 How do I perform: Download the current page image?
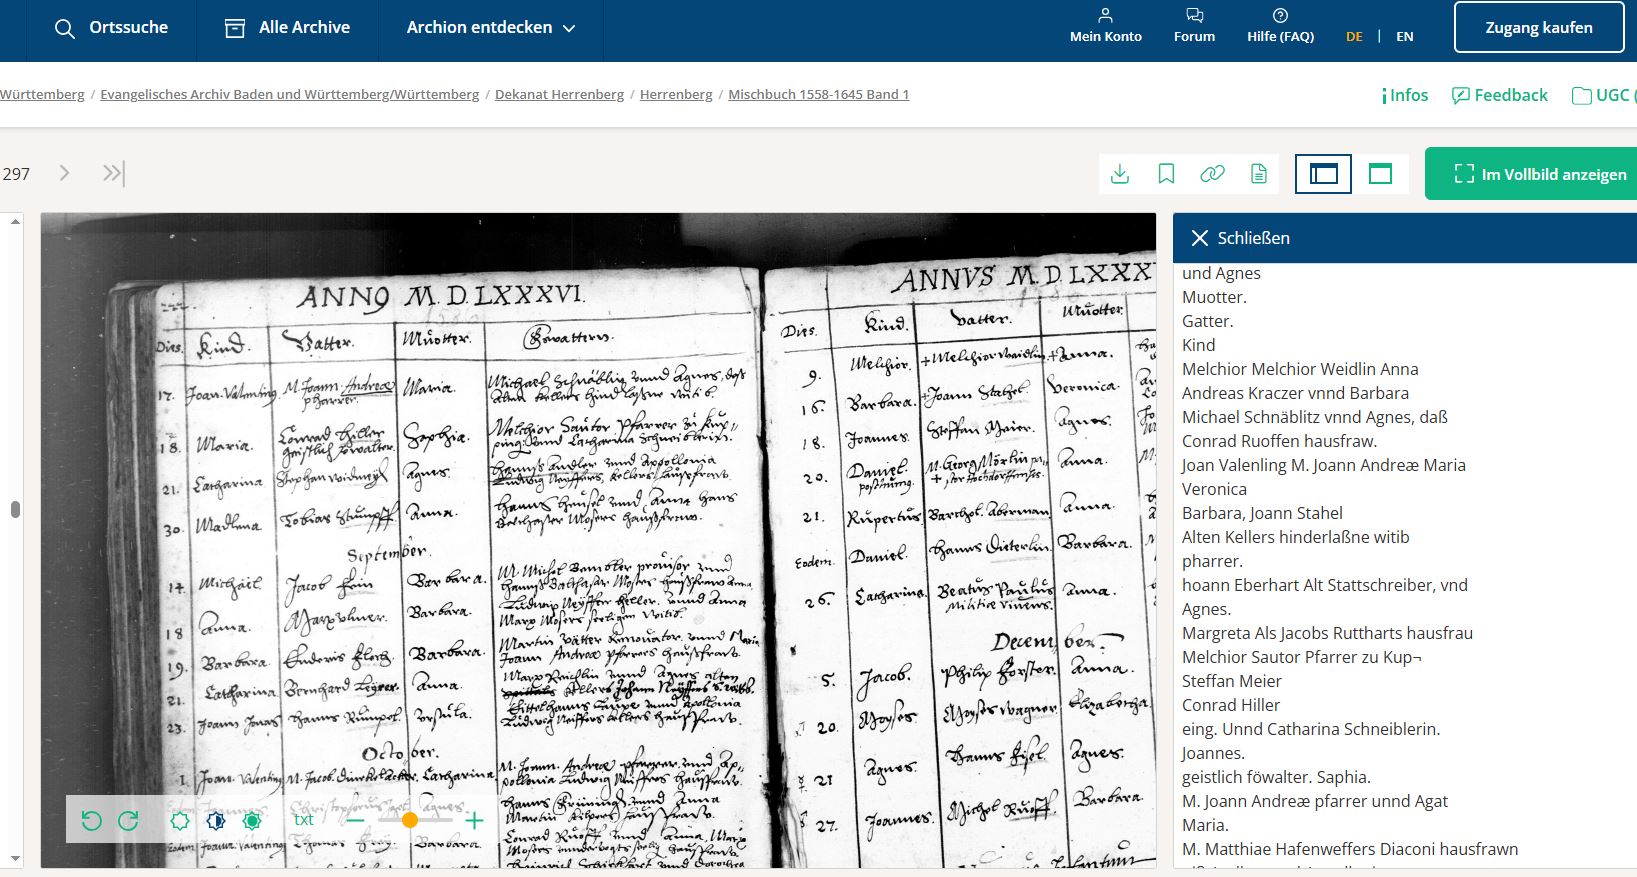(x=1120, y=174)
